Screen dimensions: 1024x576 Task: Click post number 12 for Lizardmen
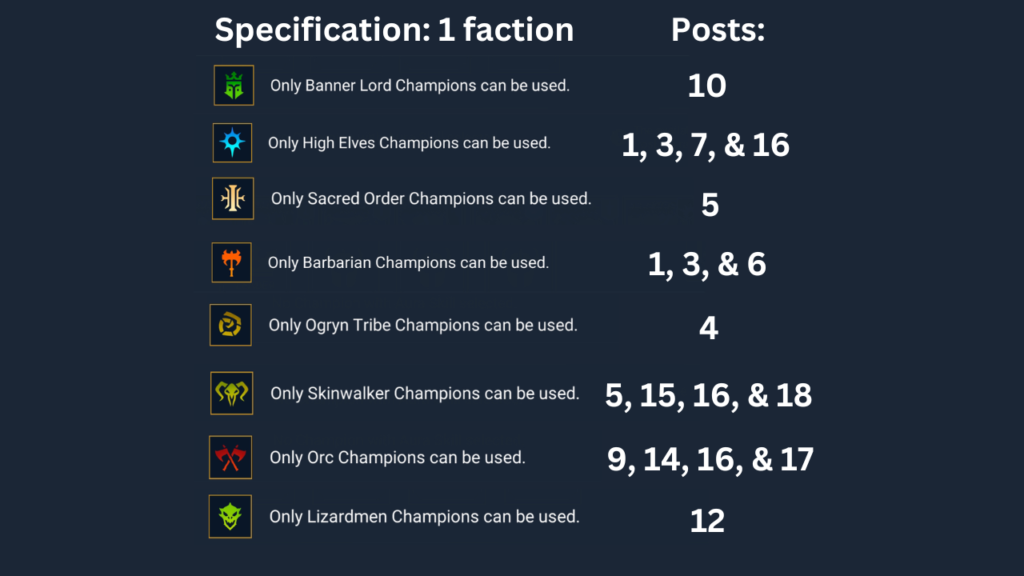(707, 520)
